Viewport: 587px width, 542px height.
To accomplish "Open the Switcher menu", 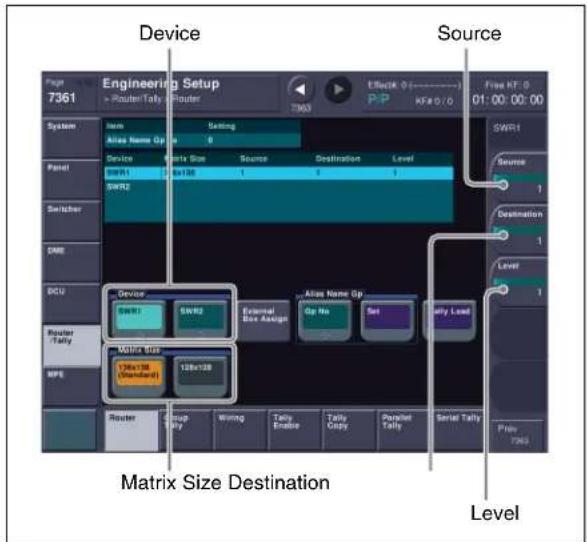I will click(71, 221).
